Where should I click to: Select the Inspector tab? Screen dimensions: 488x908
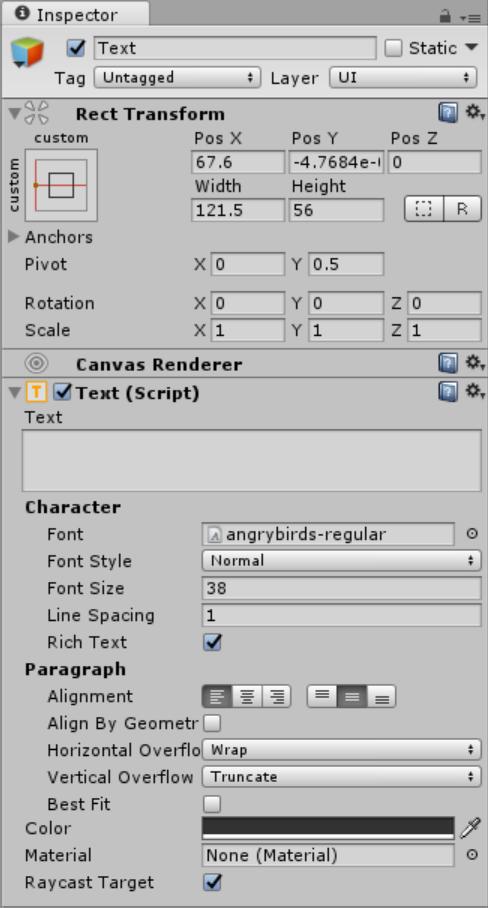point(75,14)
